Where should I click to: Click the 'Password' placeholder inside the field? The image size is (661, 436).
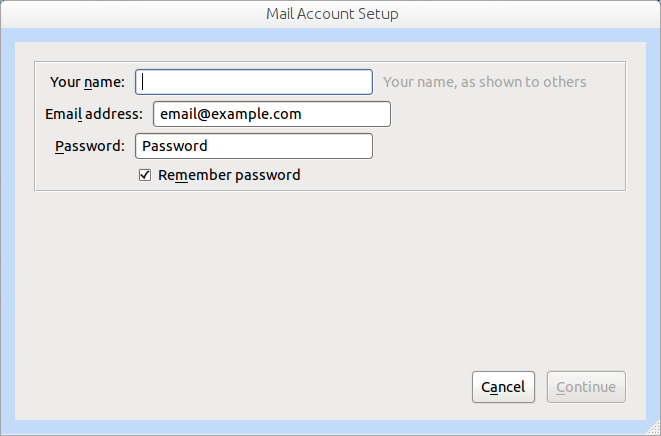click(175, 146)
